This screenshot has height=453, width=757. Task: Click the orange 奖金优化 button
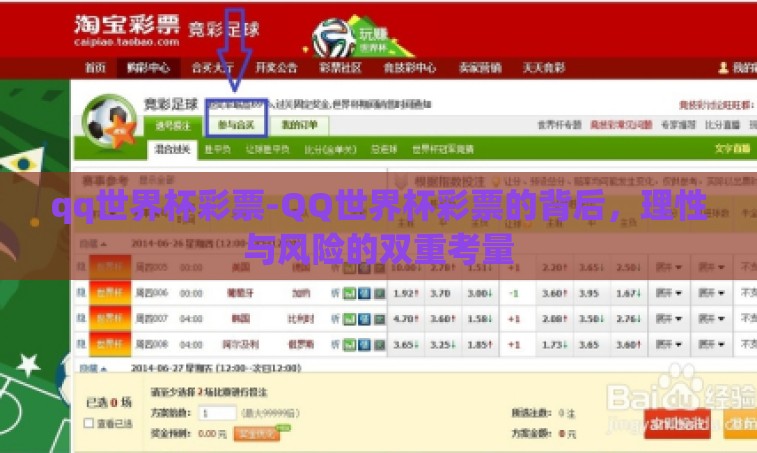[257, 433]
